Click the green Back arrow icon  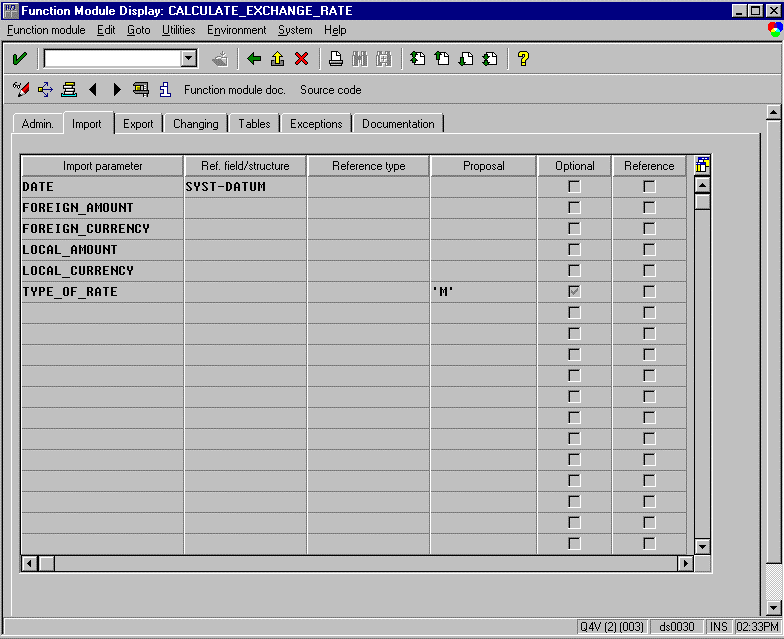tap(254, 59)
